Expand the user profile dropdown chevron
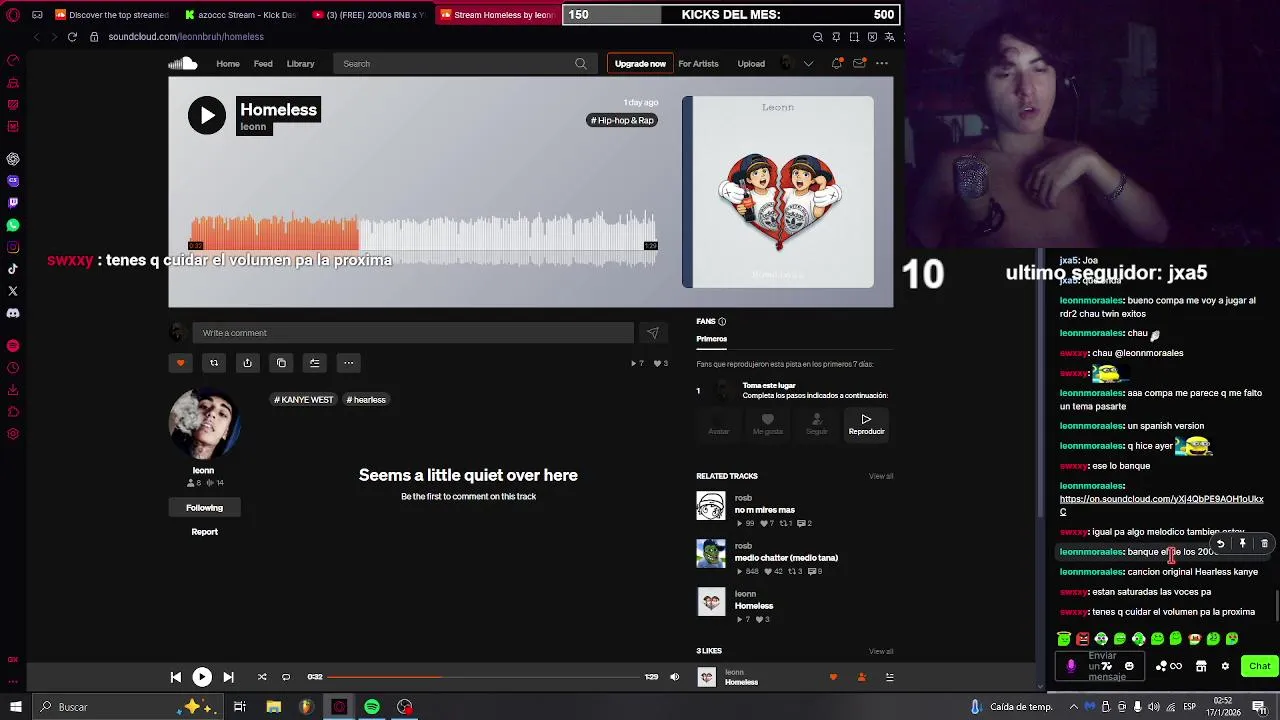Image resolution: width=1280 pixels, height=720 pixels. 808,64
